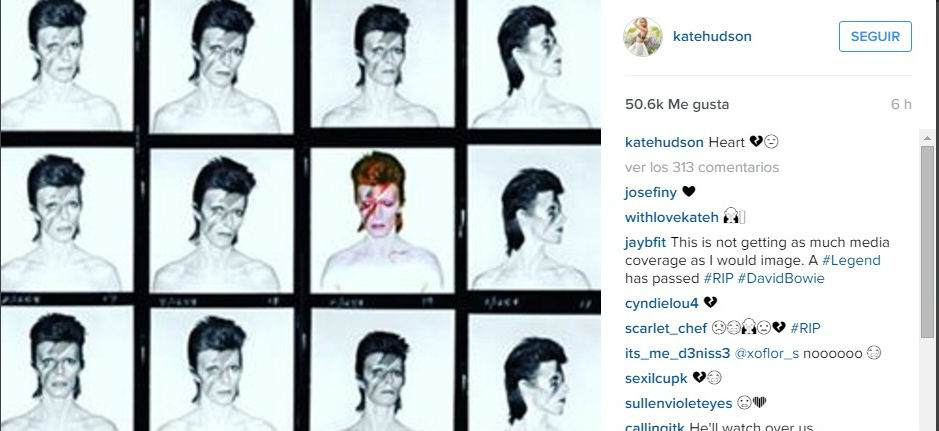Open the #RIP hashtag in scarlet_chef's comment

tap(805, 328)
